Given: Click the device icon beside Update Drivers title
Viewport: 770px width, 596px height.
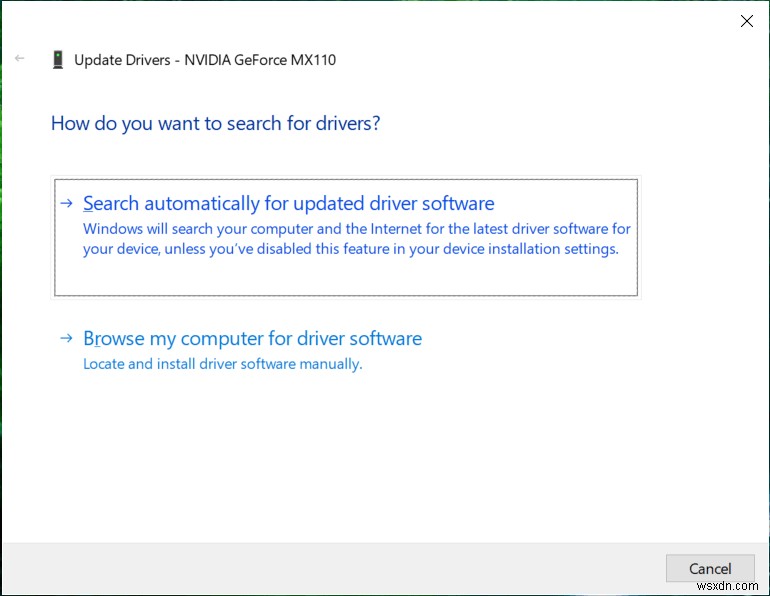Looking at the screenshot, I should tap(58, 59).
